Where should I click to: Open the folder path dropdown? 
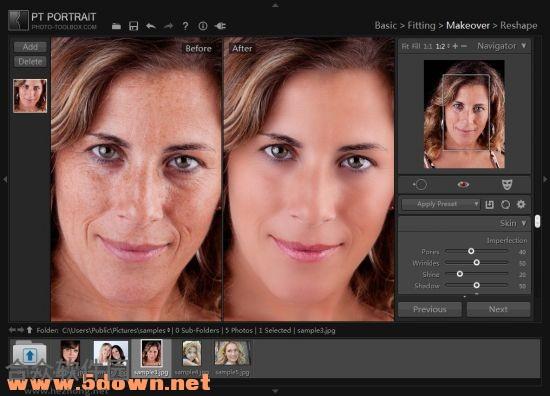169,330
